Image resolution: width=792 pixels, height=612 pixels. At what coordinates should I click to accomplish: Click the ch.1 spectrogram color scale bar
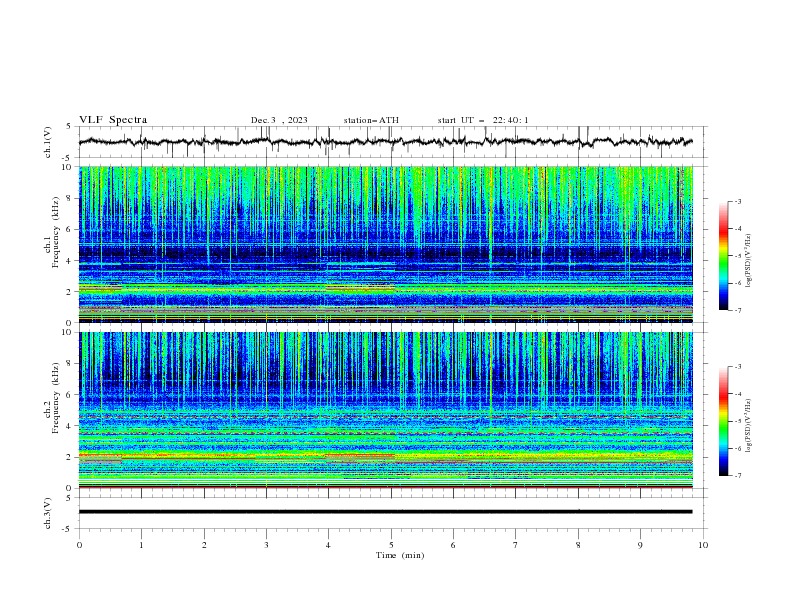click(723, 255)
